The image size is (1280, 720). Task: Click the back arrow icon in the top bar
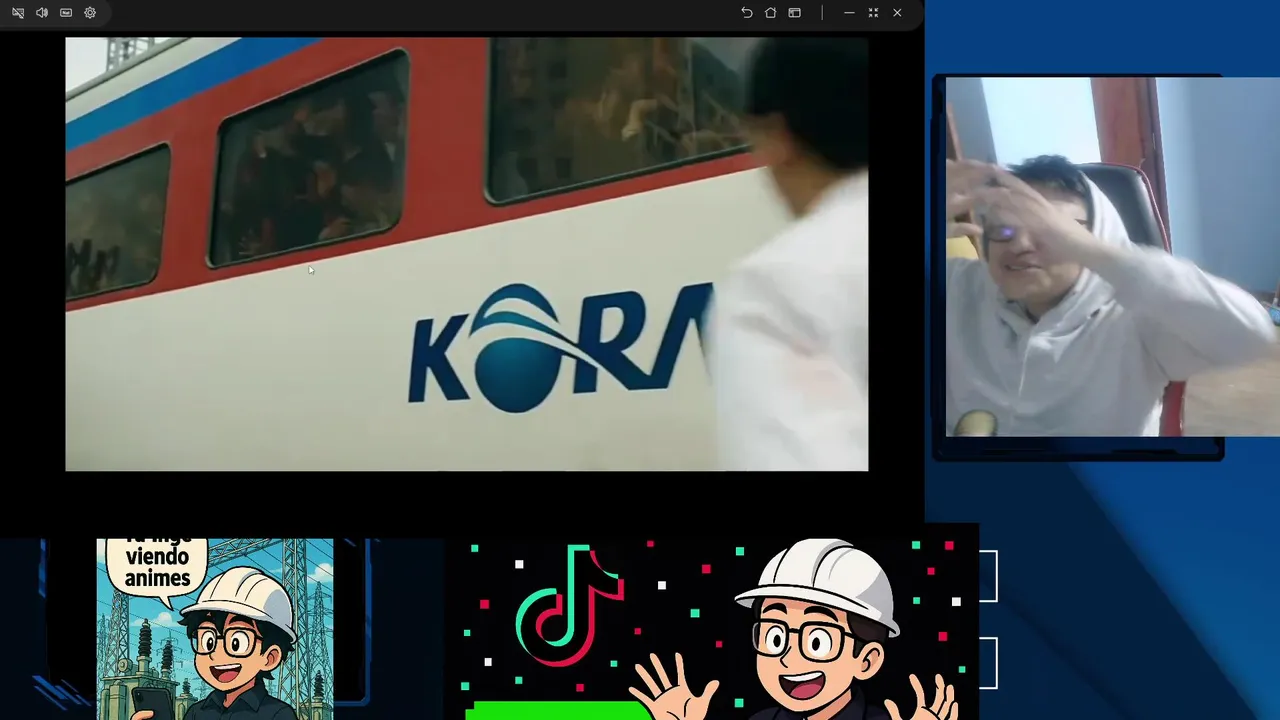[746, 13]
